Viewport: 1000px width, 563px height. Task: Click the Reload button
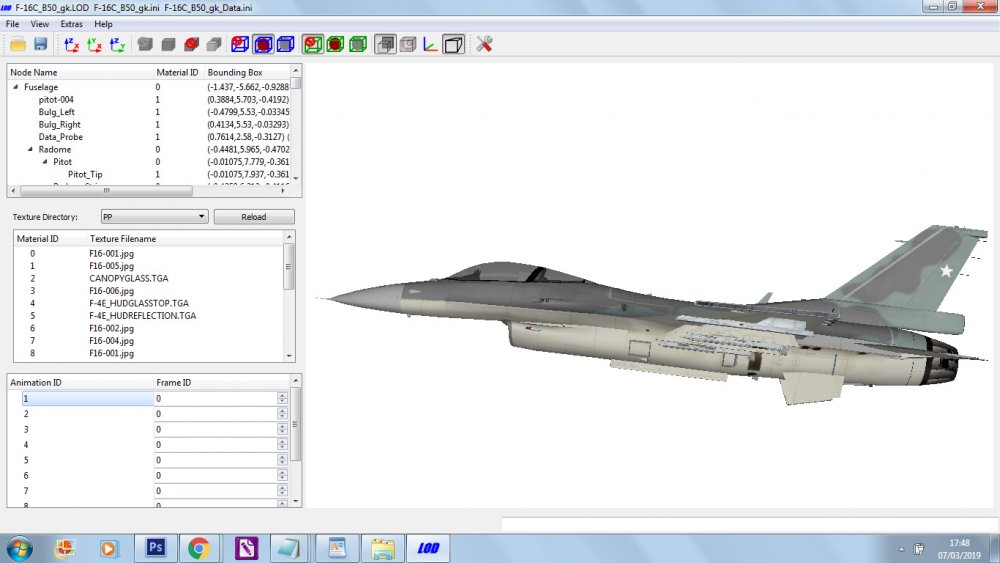[x=254, y=217]
